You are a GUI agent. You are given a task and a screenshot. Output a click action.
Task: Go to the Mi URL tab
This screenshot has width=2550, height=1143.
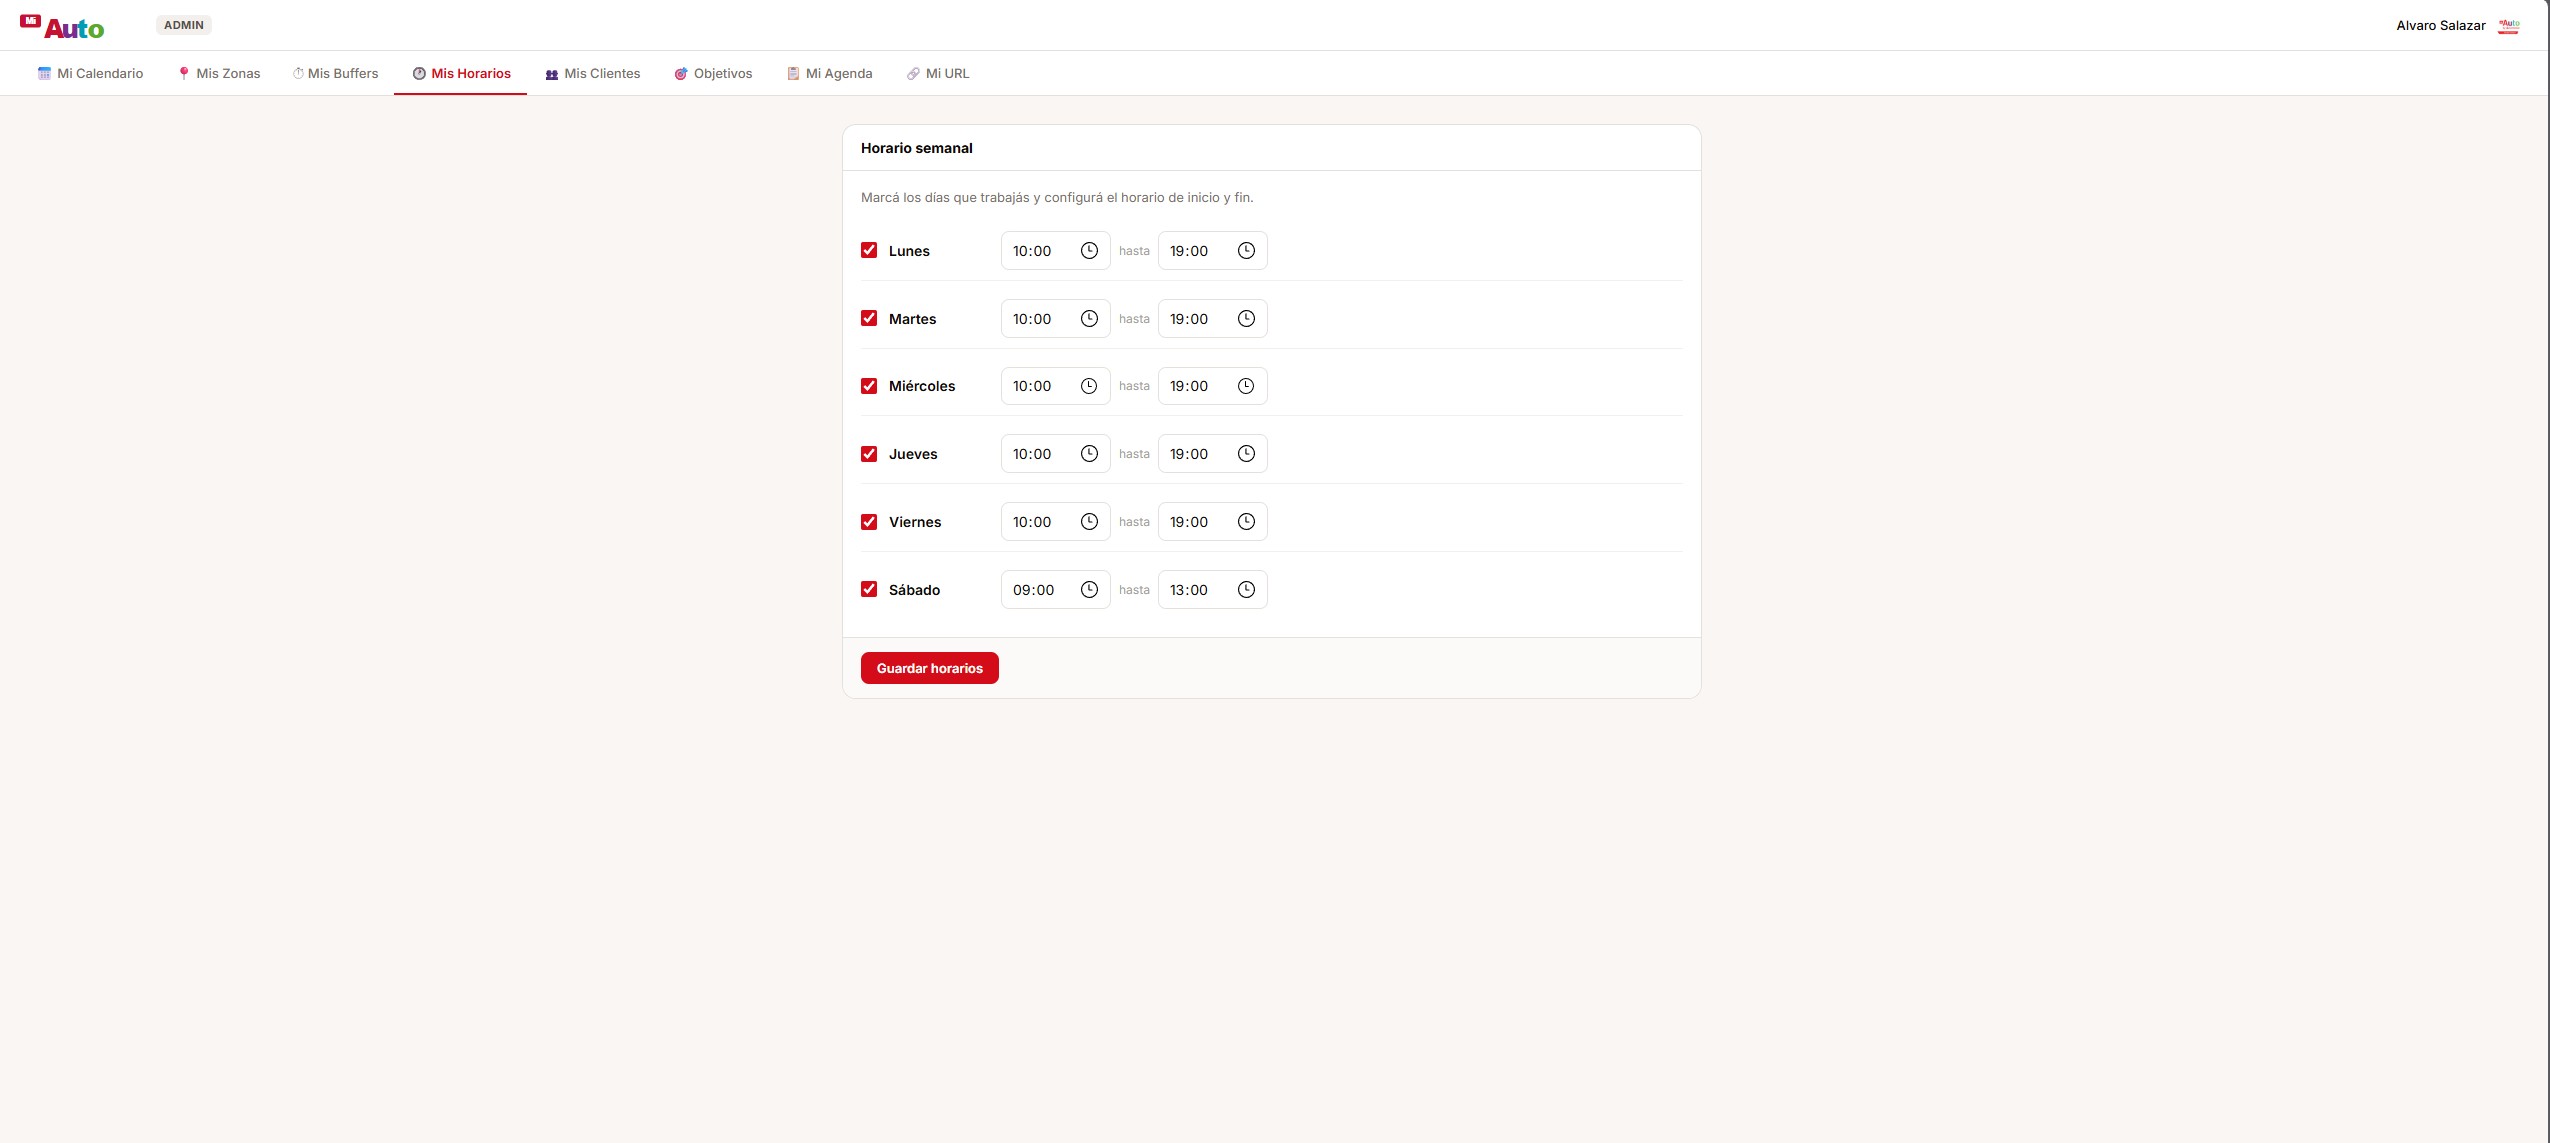[938, 73]
